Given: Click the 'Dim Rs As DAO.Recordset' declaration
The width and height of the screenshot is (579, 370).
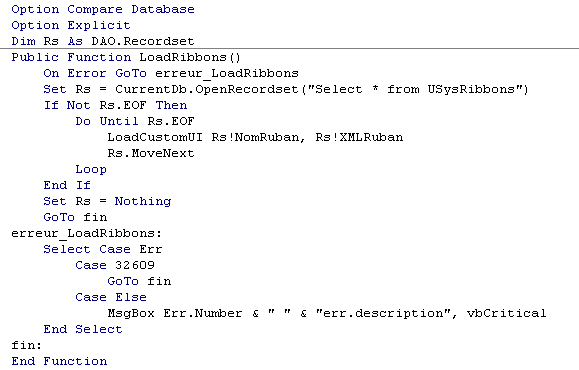Looking at the screenshot, I should coord(103,41).
